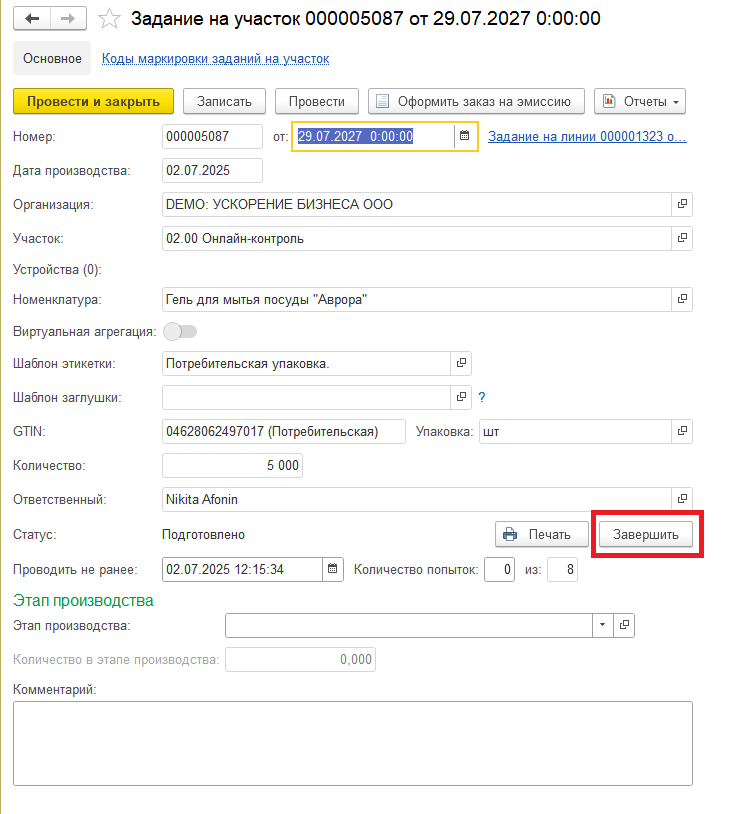The height and width of the screenshot is (814, 731).
Task: Open the Номенклатура item via open icon
Action: click(682, 299)
